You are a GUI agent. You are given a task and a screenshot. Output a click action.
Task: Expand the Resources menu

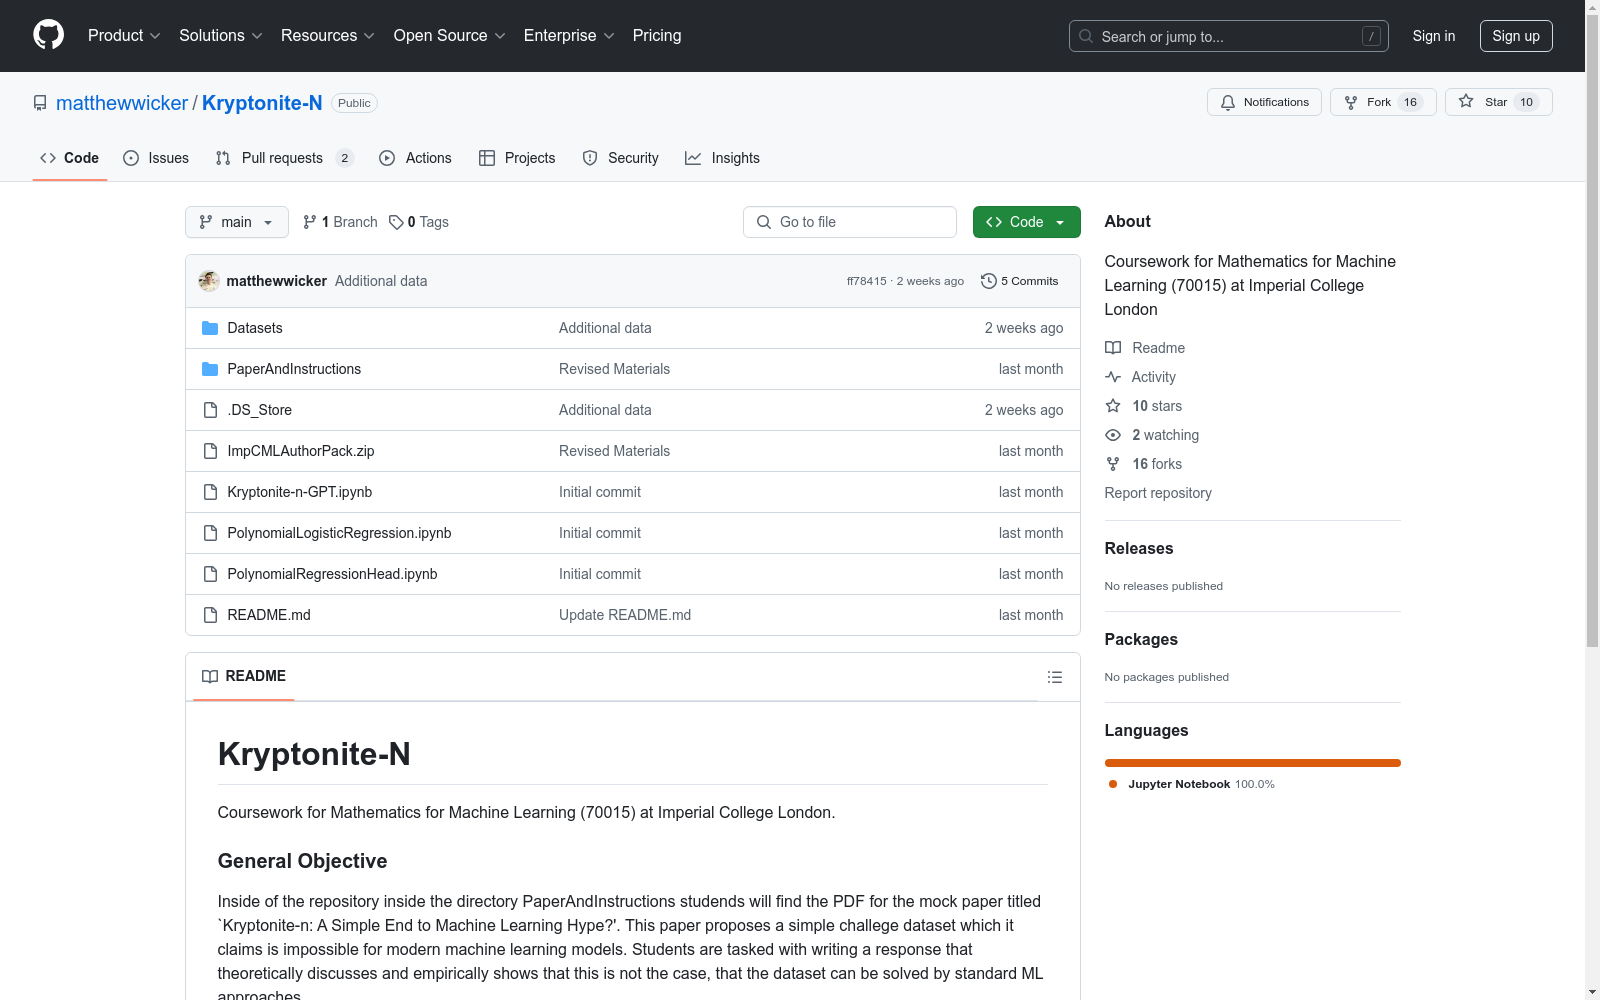[328, 36]
